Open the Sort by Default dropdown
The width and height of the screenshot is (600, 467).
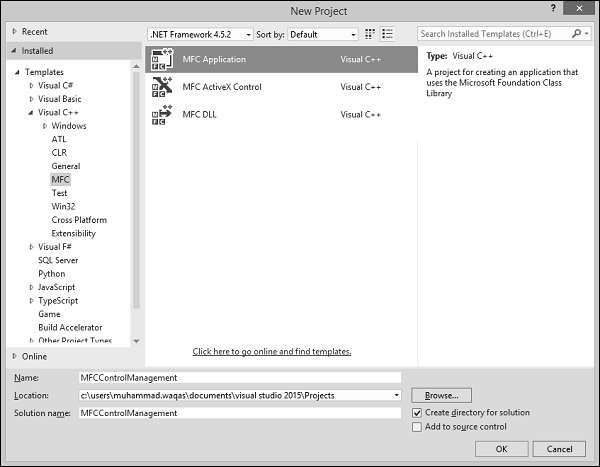point(323,34)
